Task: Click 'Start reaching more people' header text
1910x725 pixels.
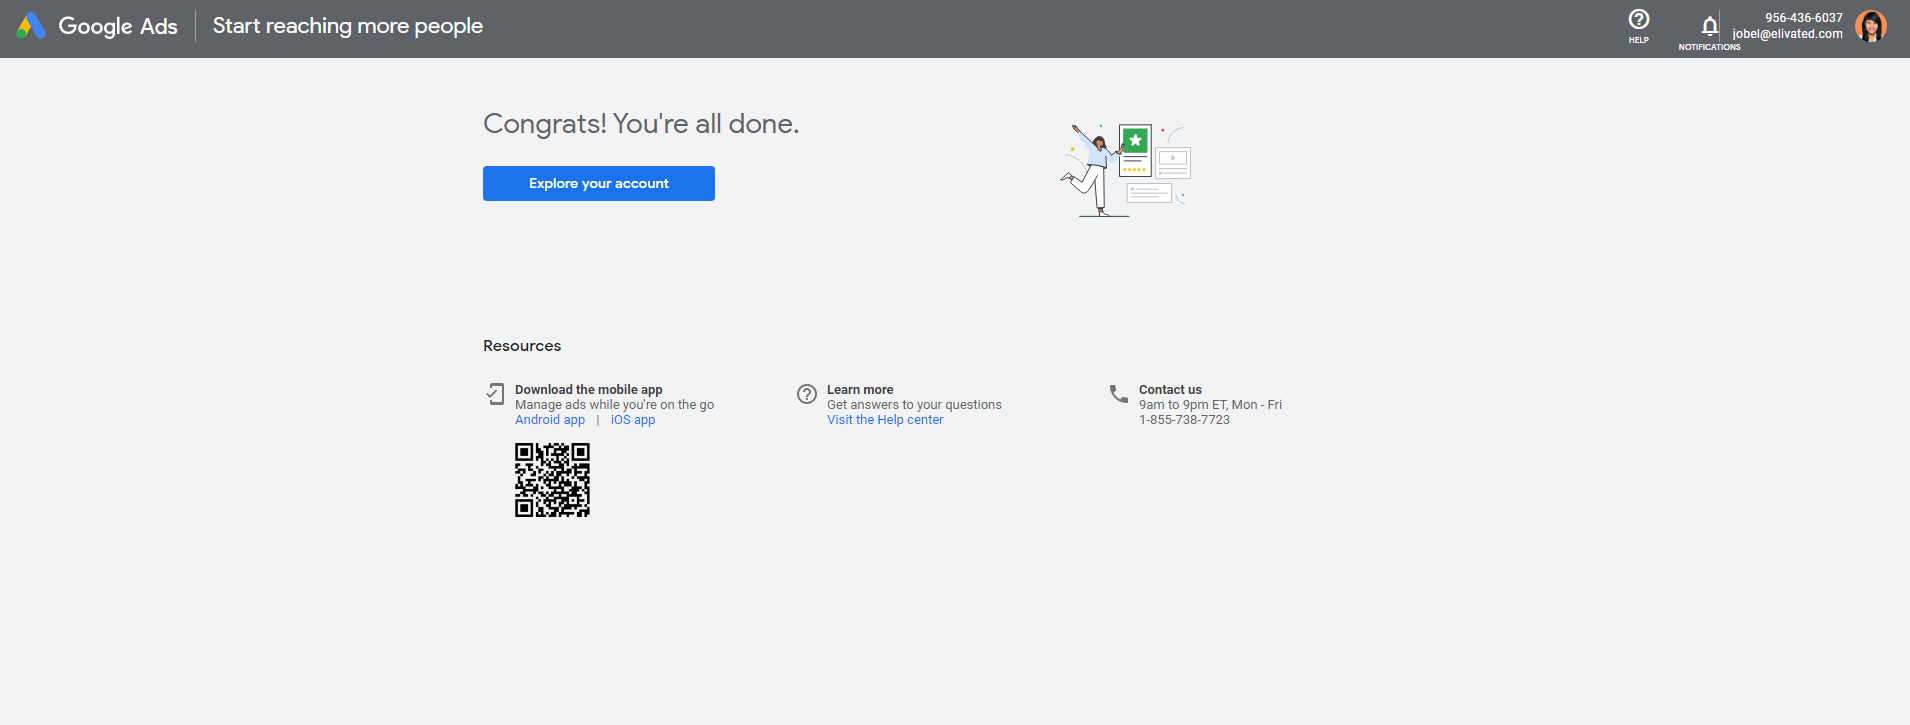Action: [x=348, y=26]
